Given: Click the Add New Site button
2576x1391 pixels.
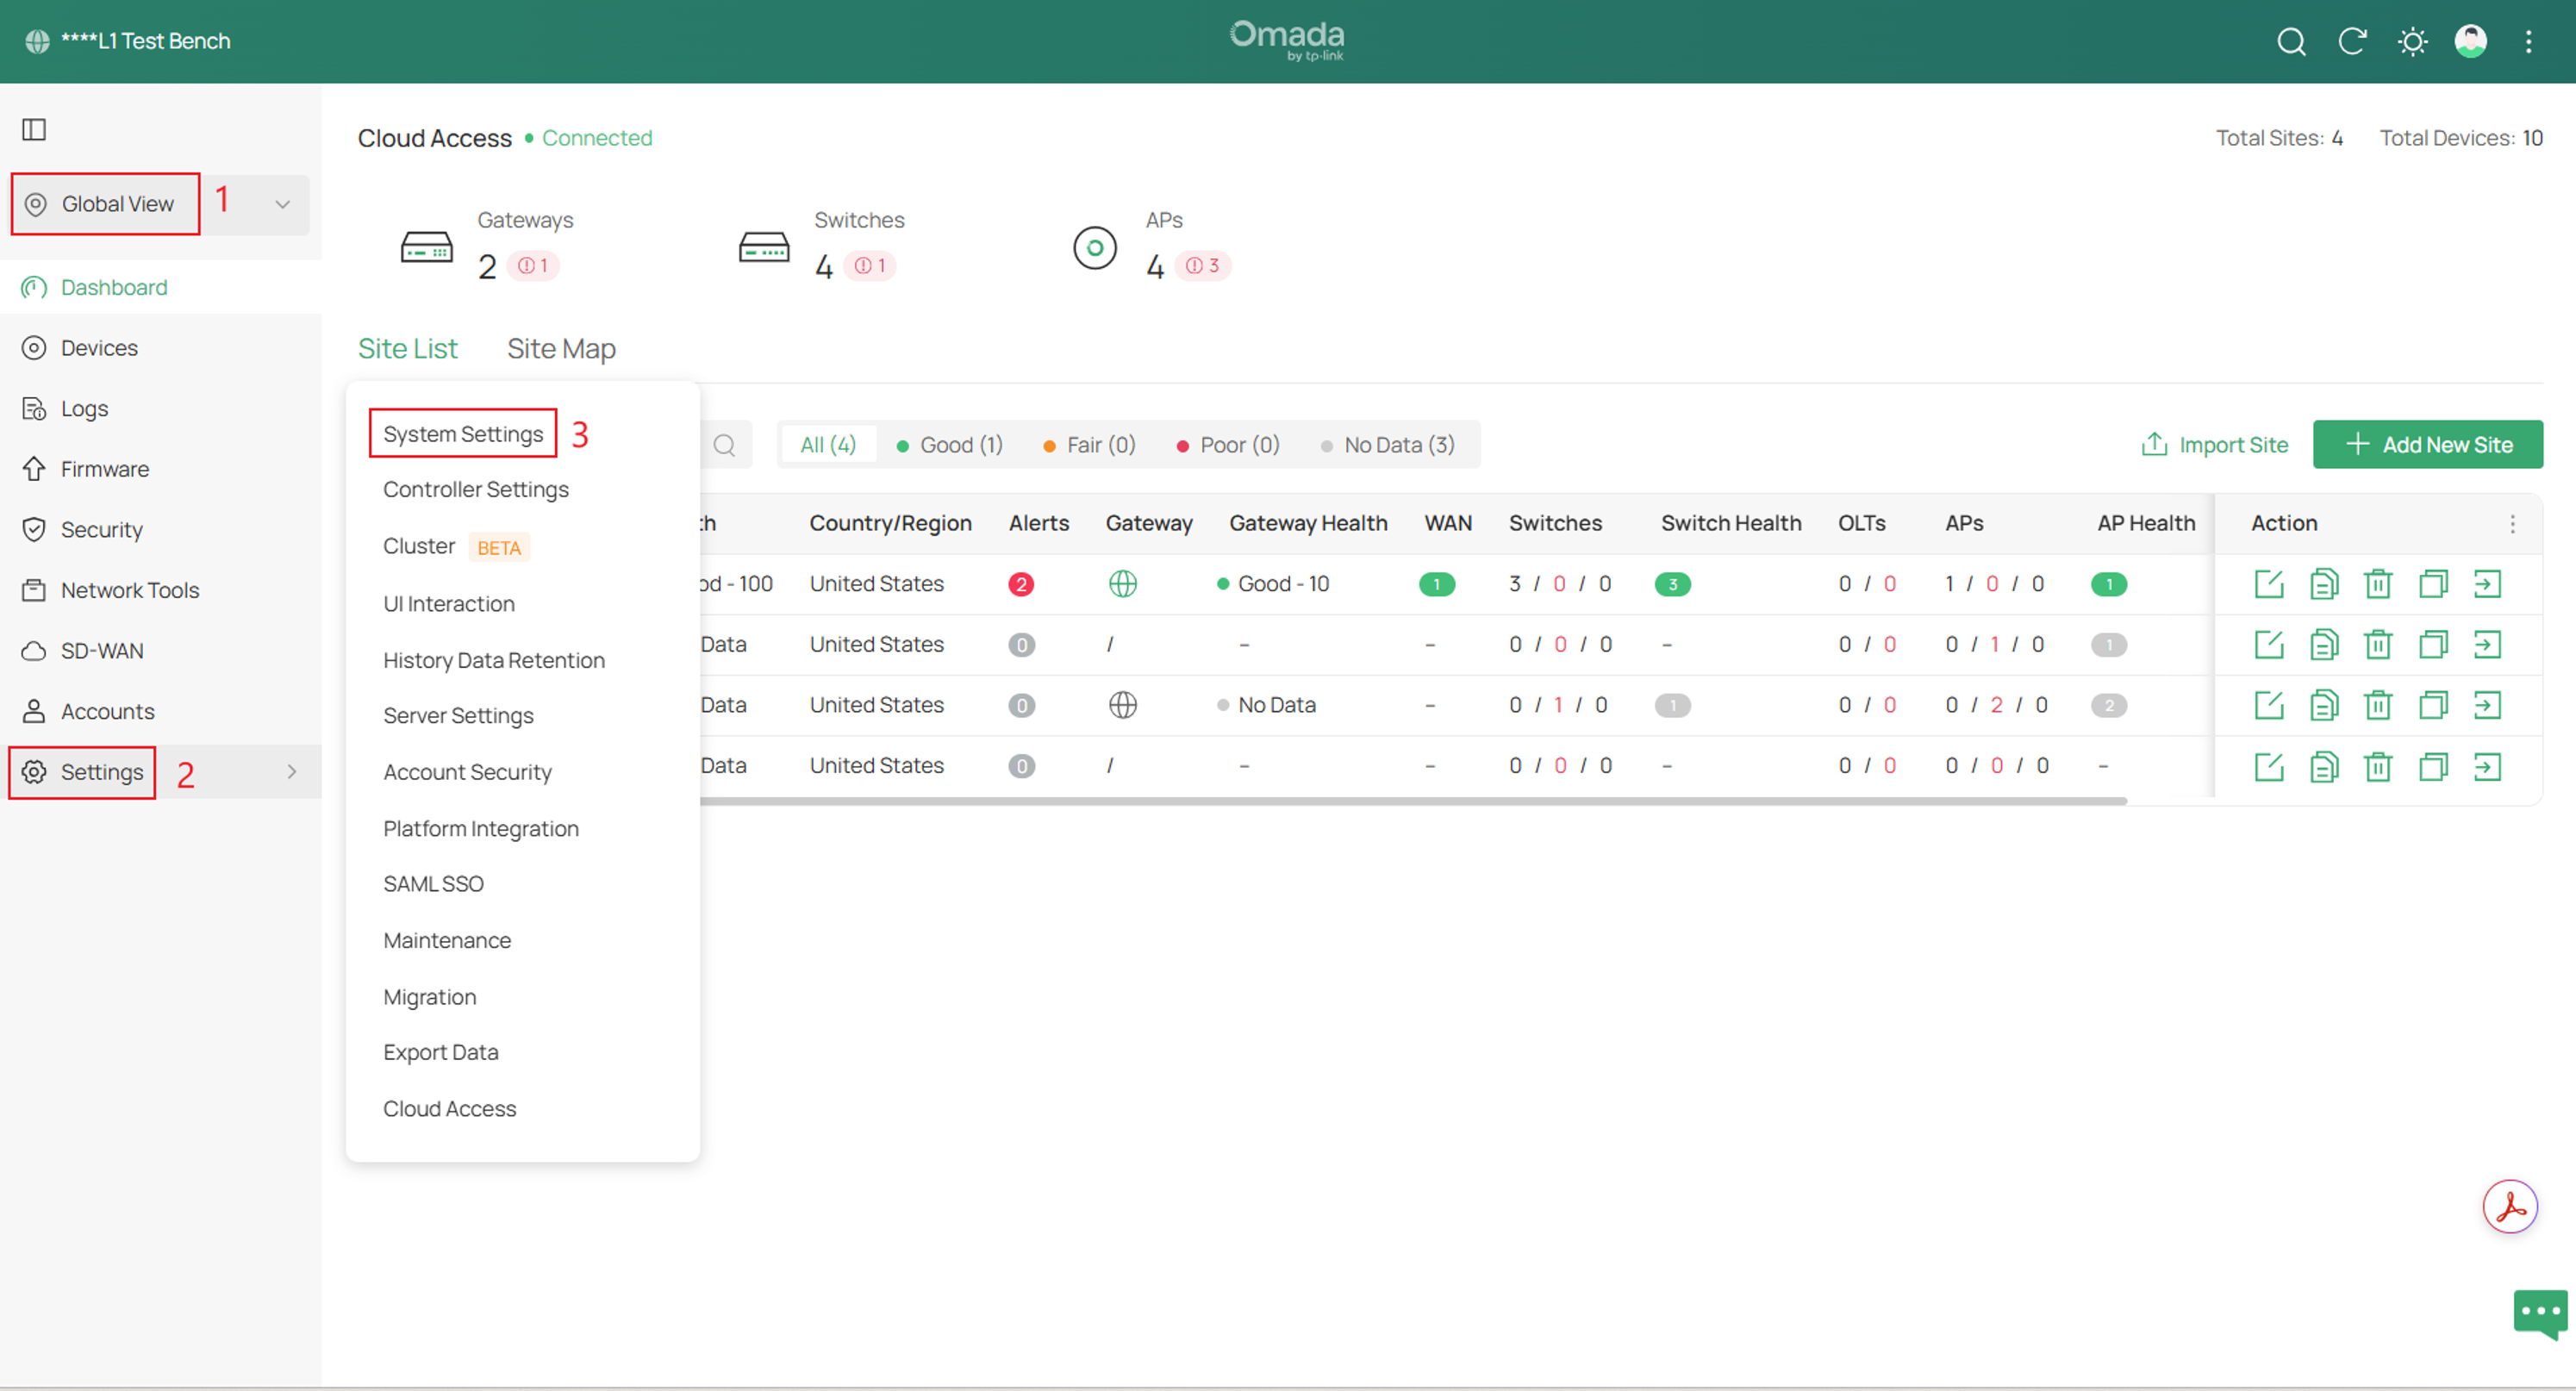Looking at the screenshot, I should tap(2427, 445).
